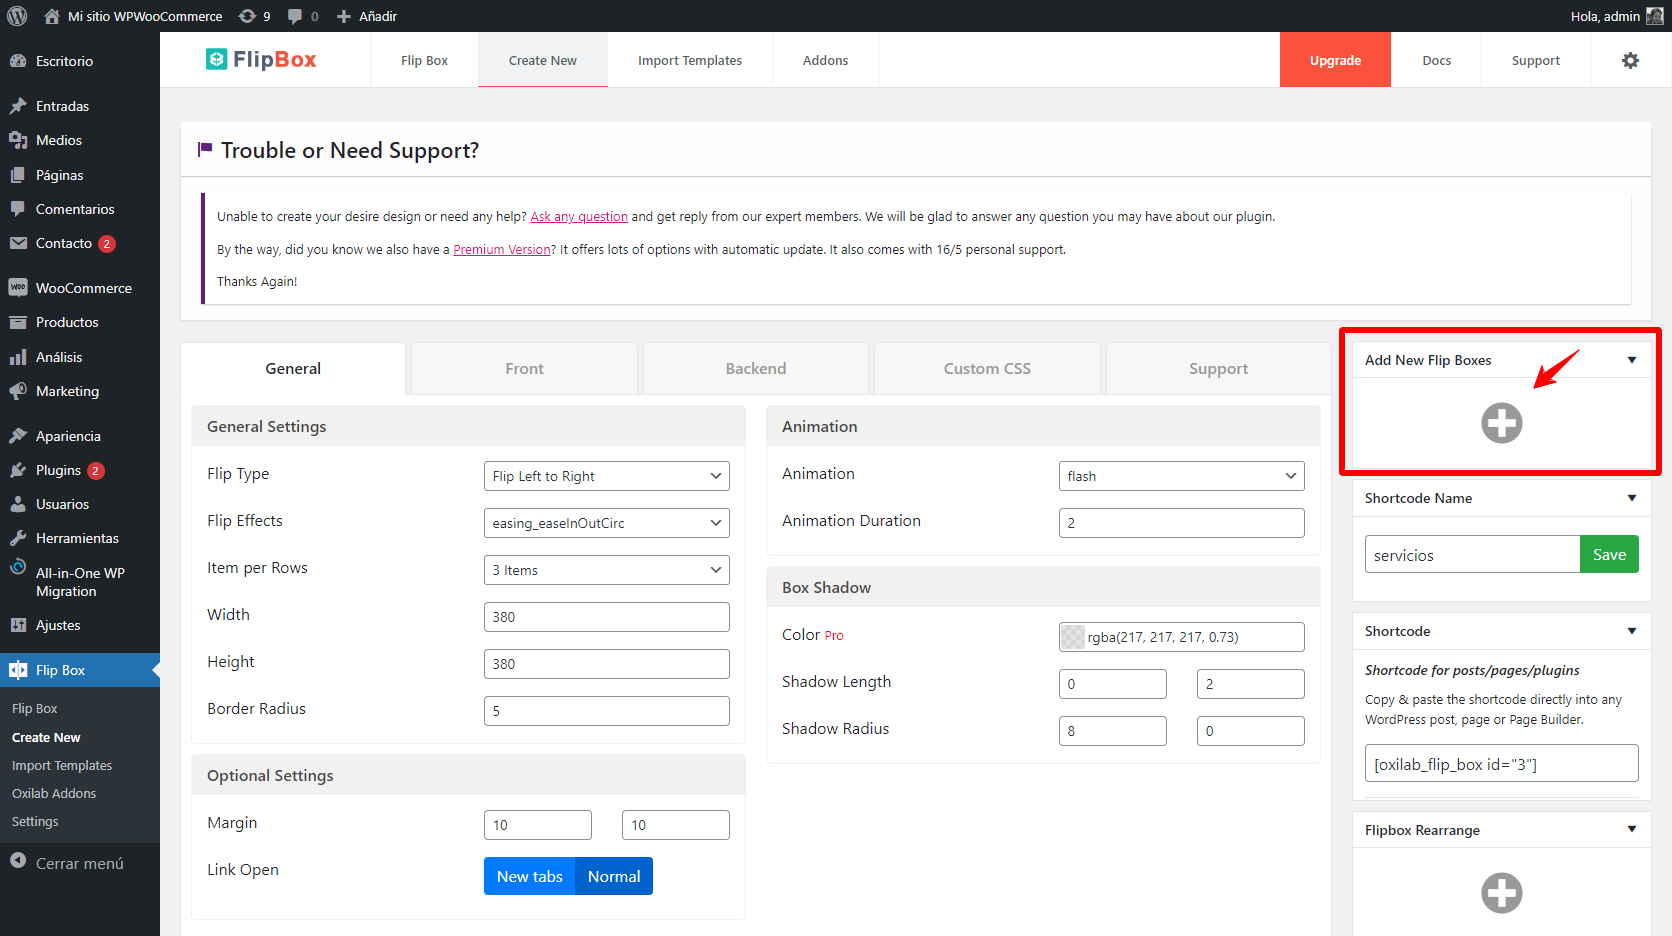Open the WordPress logo menu
This screenshot has height=936, width=1672.
point(17,16)
